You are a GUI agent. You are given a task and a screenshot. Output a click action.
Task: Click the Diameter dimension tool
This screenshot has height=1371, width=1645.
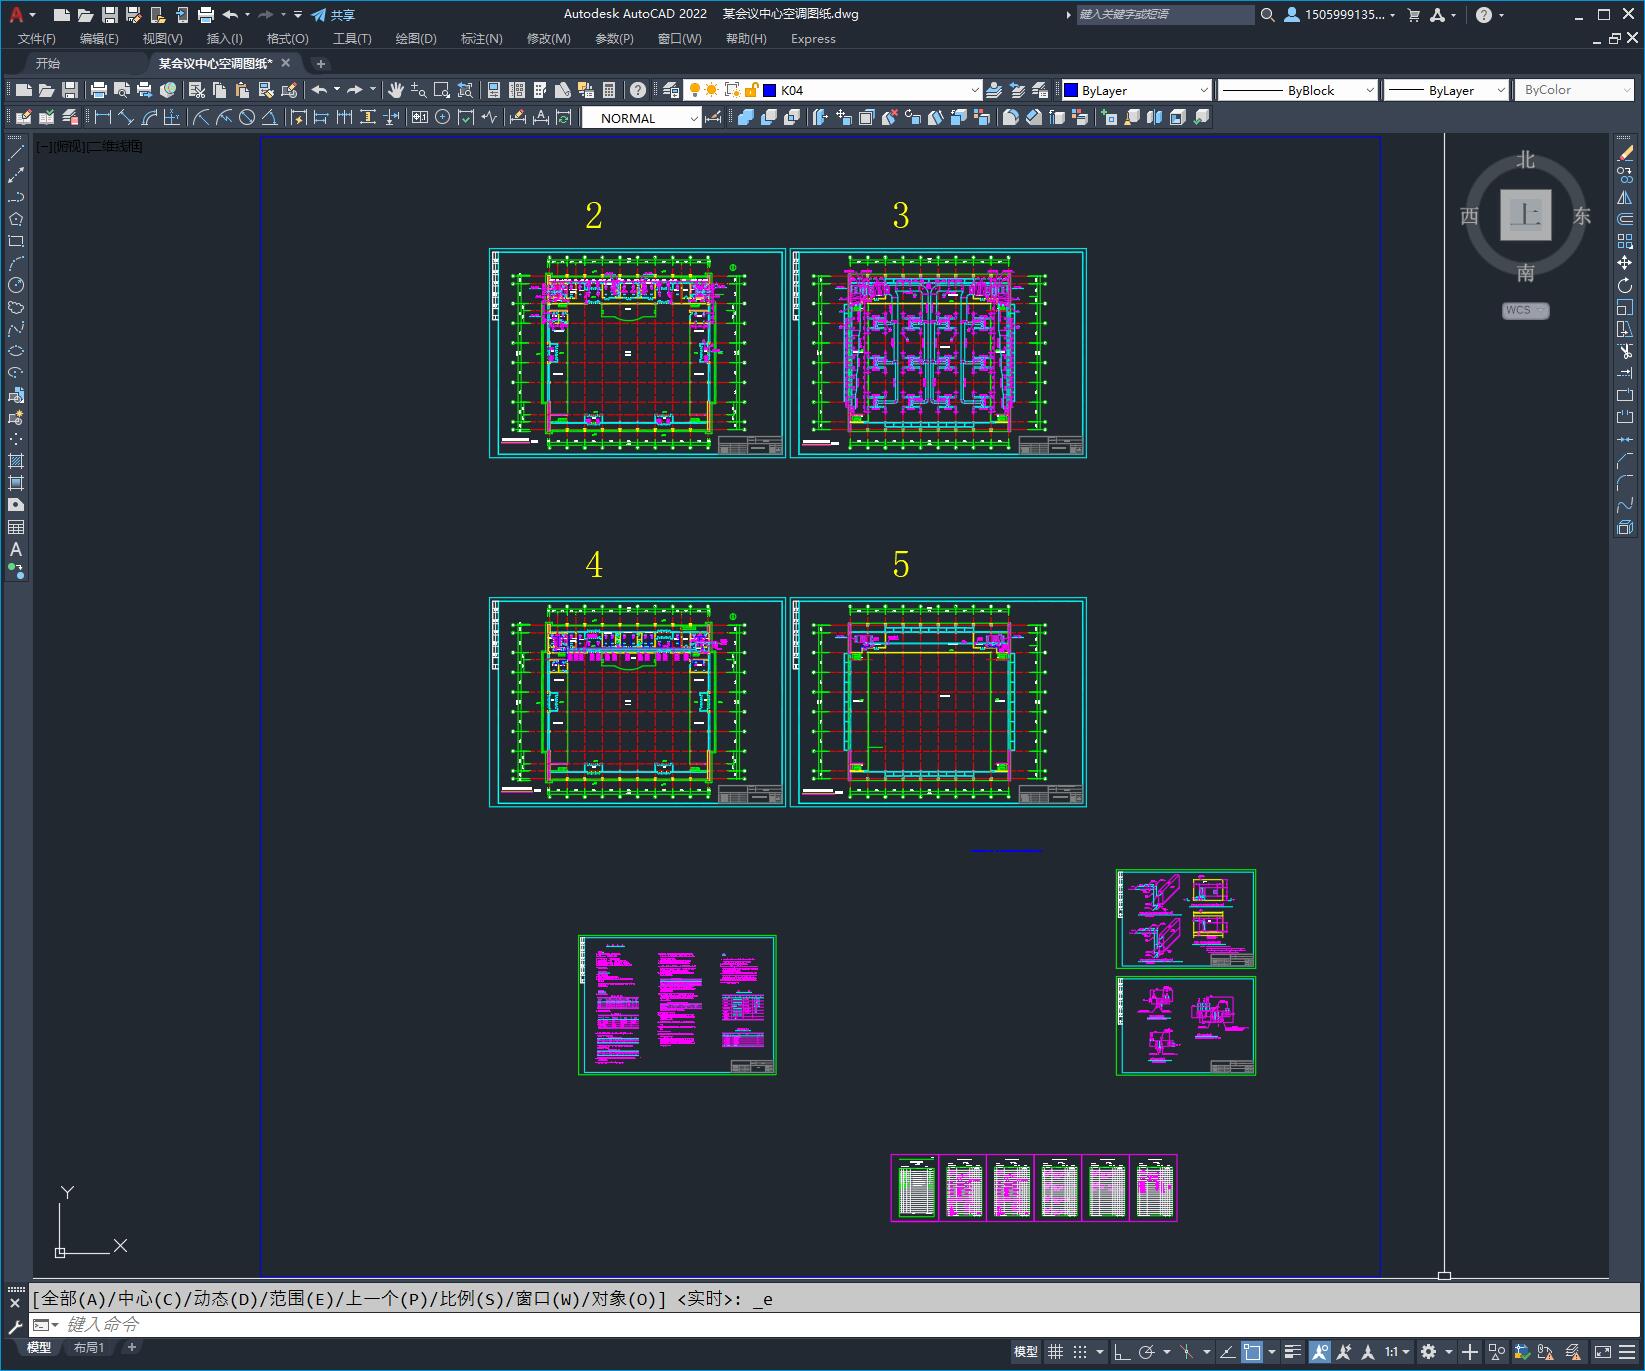point(246,117)
